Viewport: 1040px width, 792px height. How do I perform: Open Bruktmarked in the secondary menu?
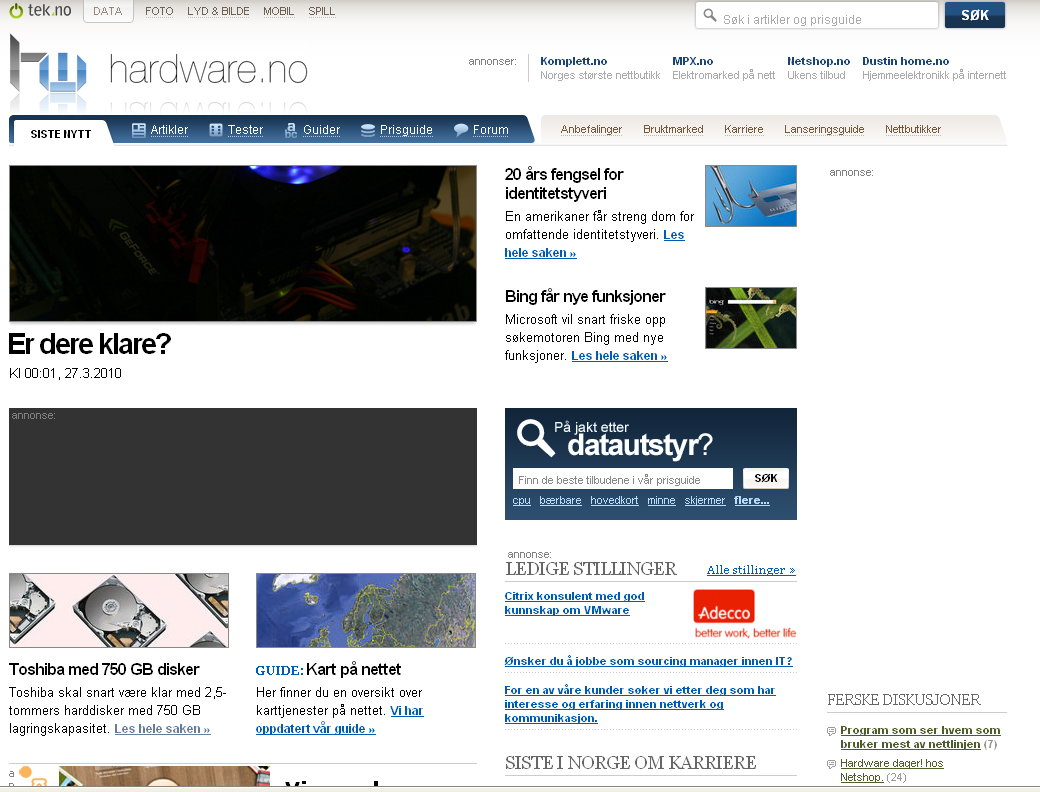(673, 129)
